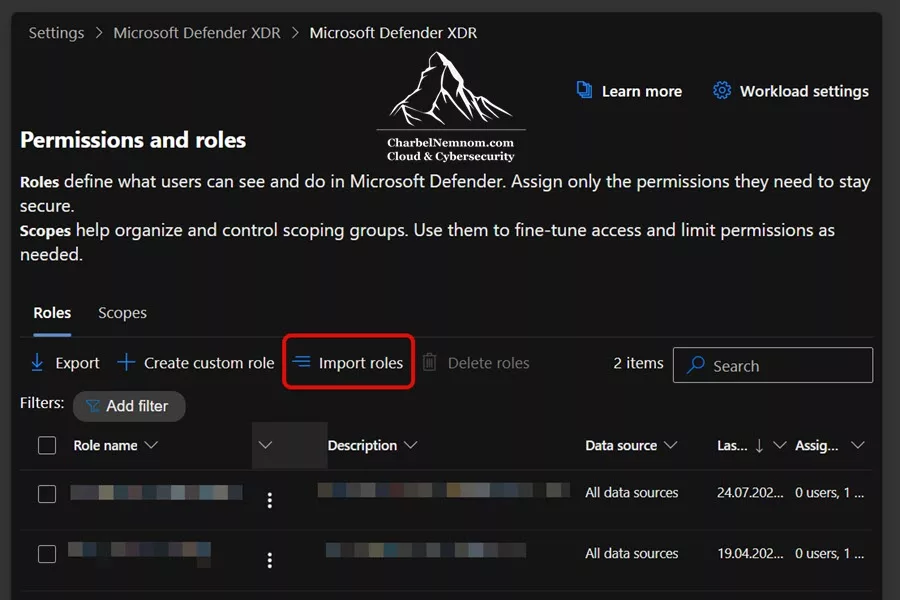Click the date '19.04.202...' cell

tap(750, 553)
